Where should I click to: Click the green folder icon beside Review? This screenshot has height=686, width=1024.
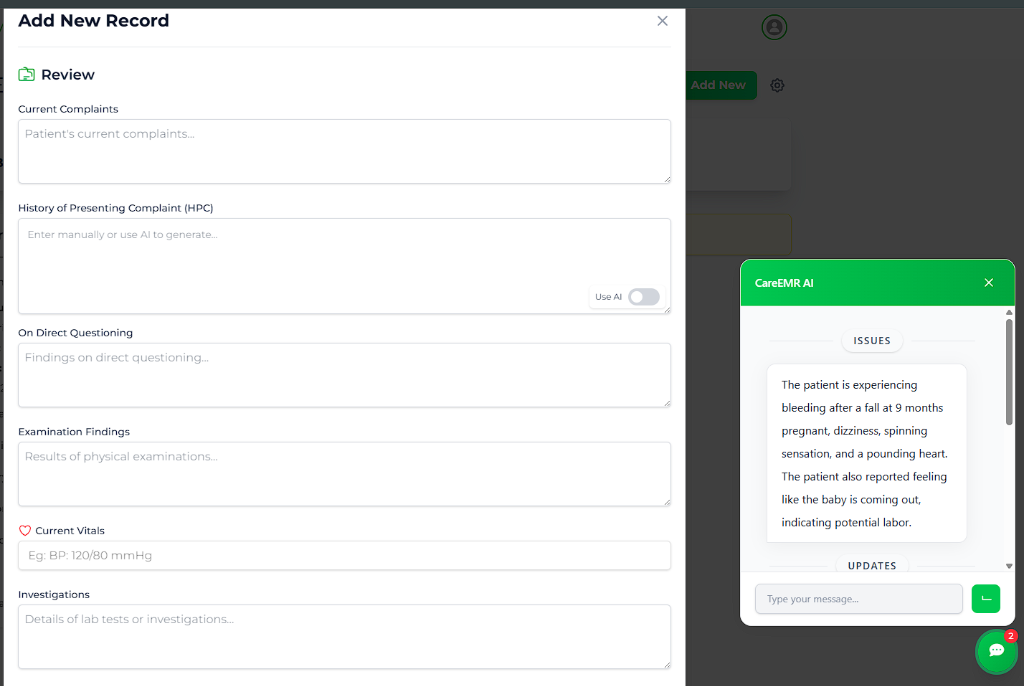click(x=25, y=74)
